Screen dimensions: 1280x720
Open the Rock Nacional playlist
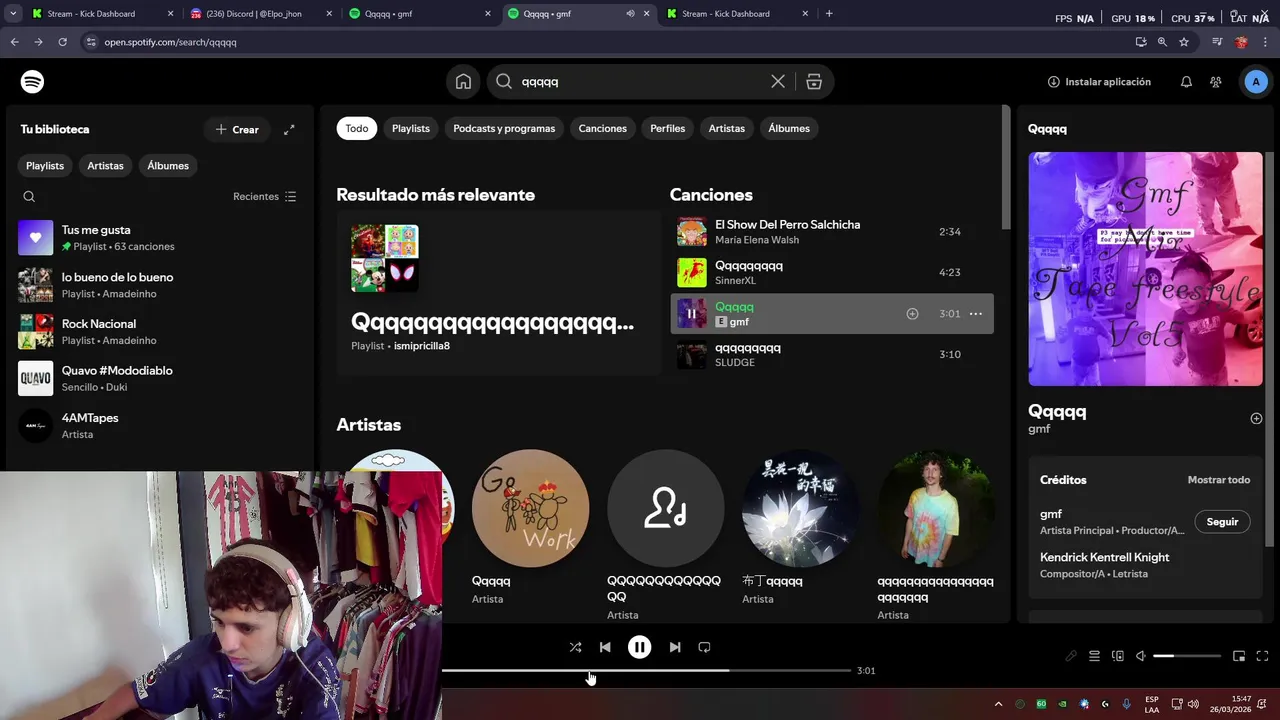point(160,332)
